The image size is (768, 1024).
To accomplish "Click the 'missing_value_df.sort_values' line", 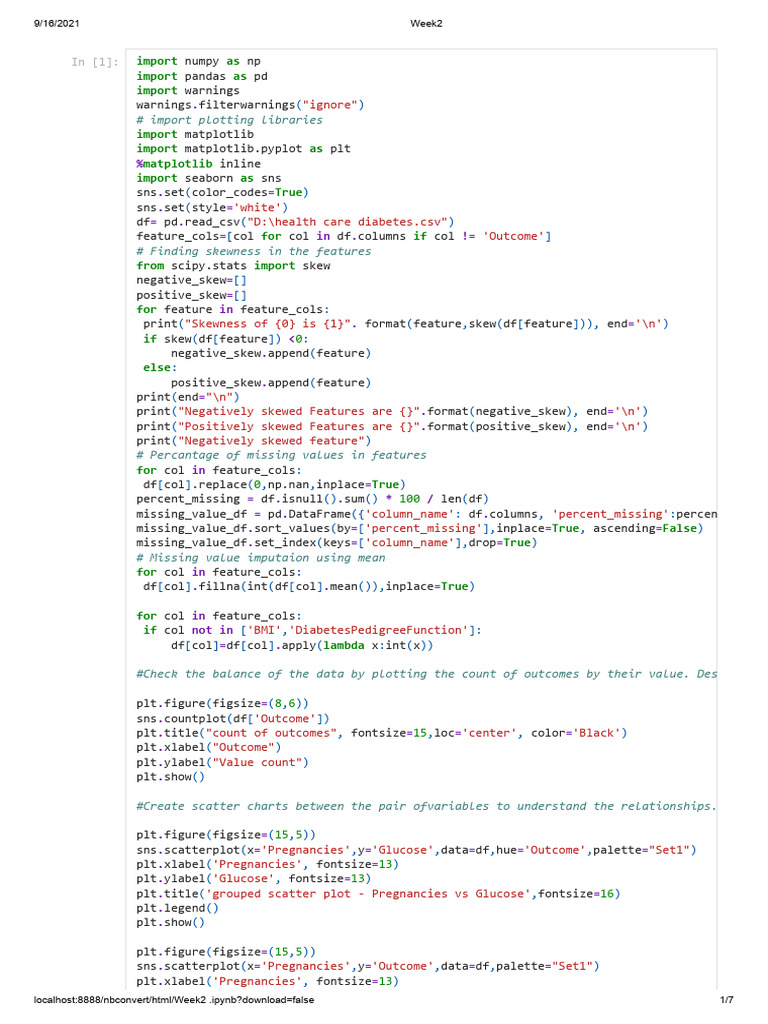I will (x=420, y=528).
